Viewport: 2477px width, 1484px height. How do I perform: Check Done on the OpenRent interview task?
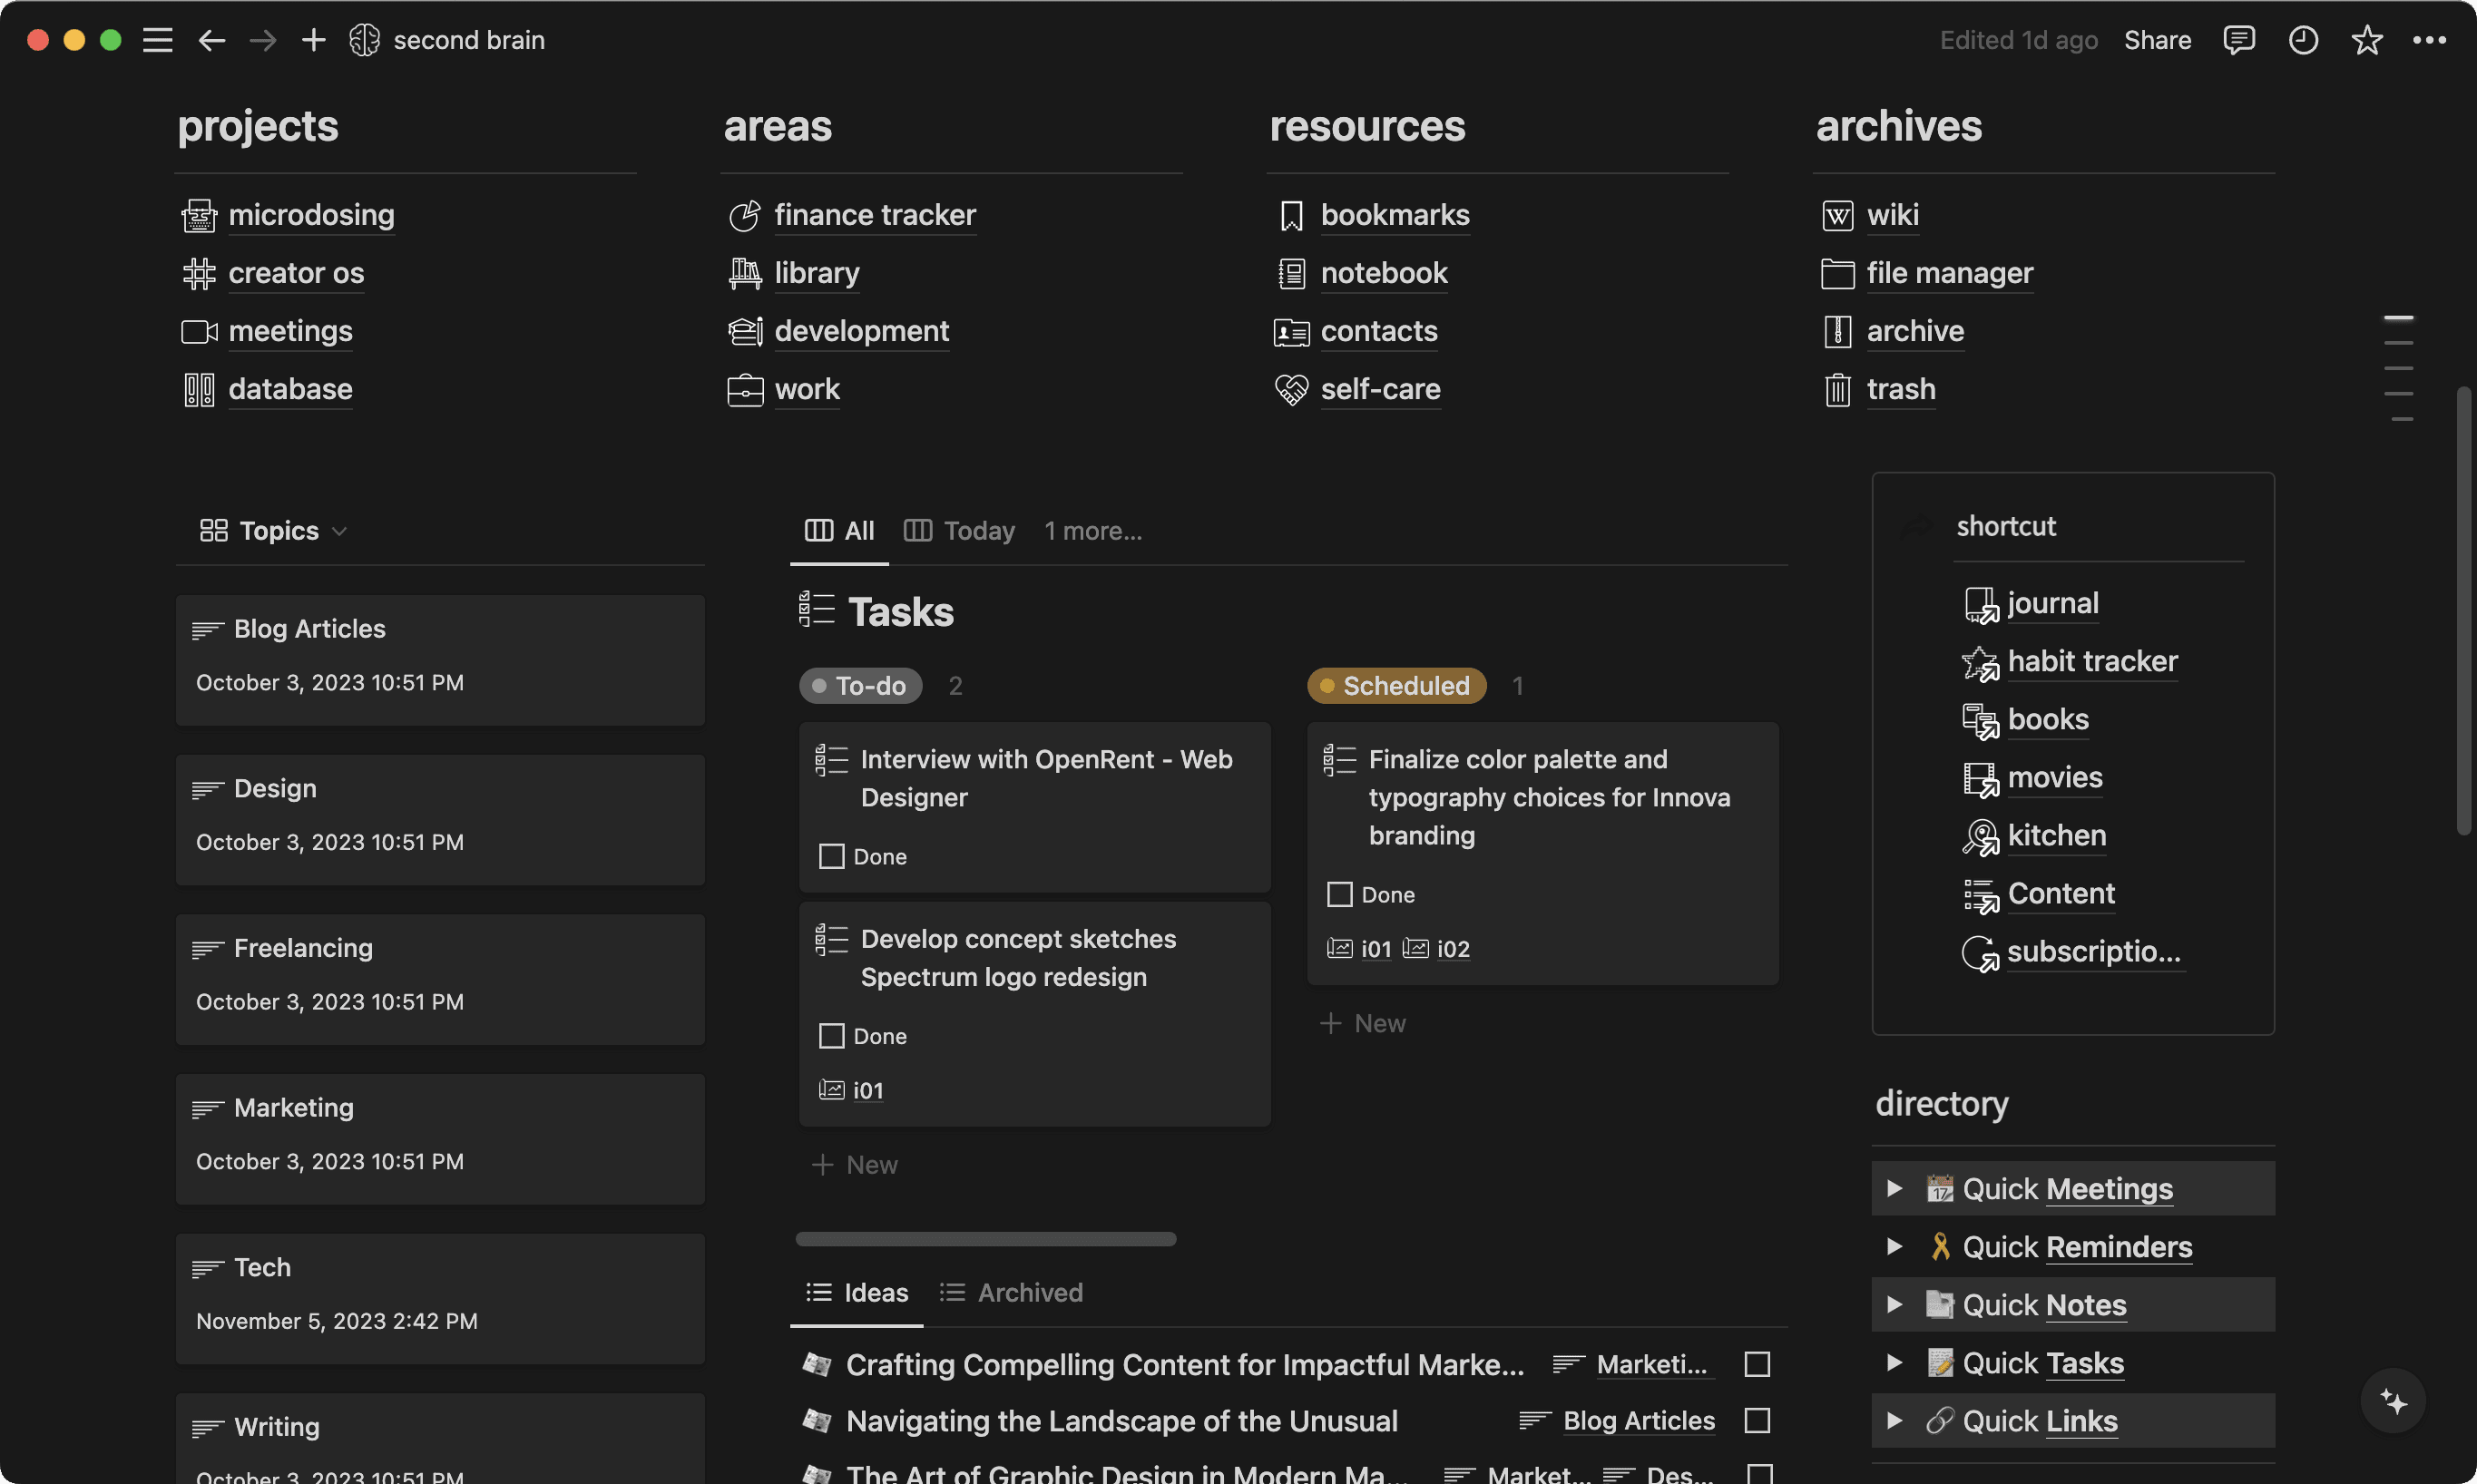(831, 857)
